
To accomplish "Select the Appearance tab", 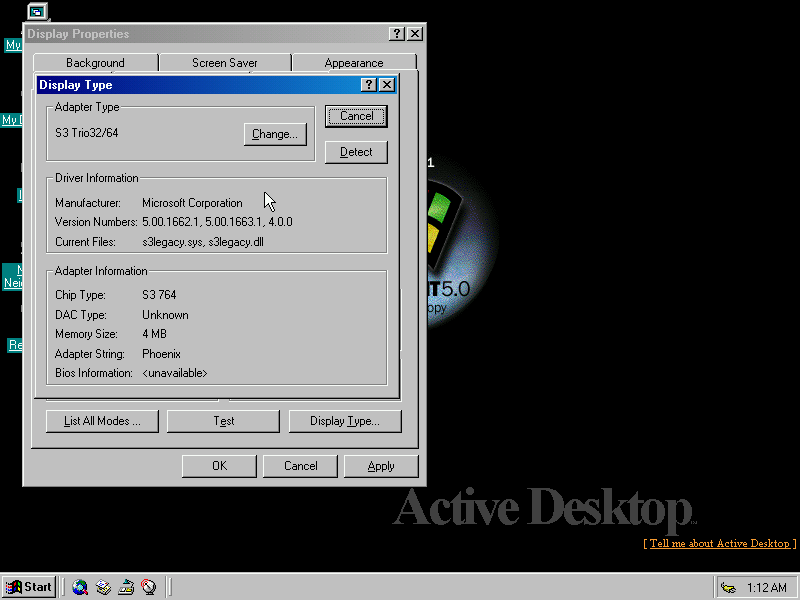I will [353, 63].
